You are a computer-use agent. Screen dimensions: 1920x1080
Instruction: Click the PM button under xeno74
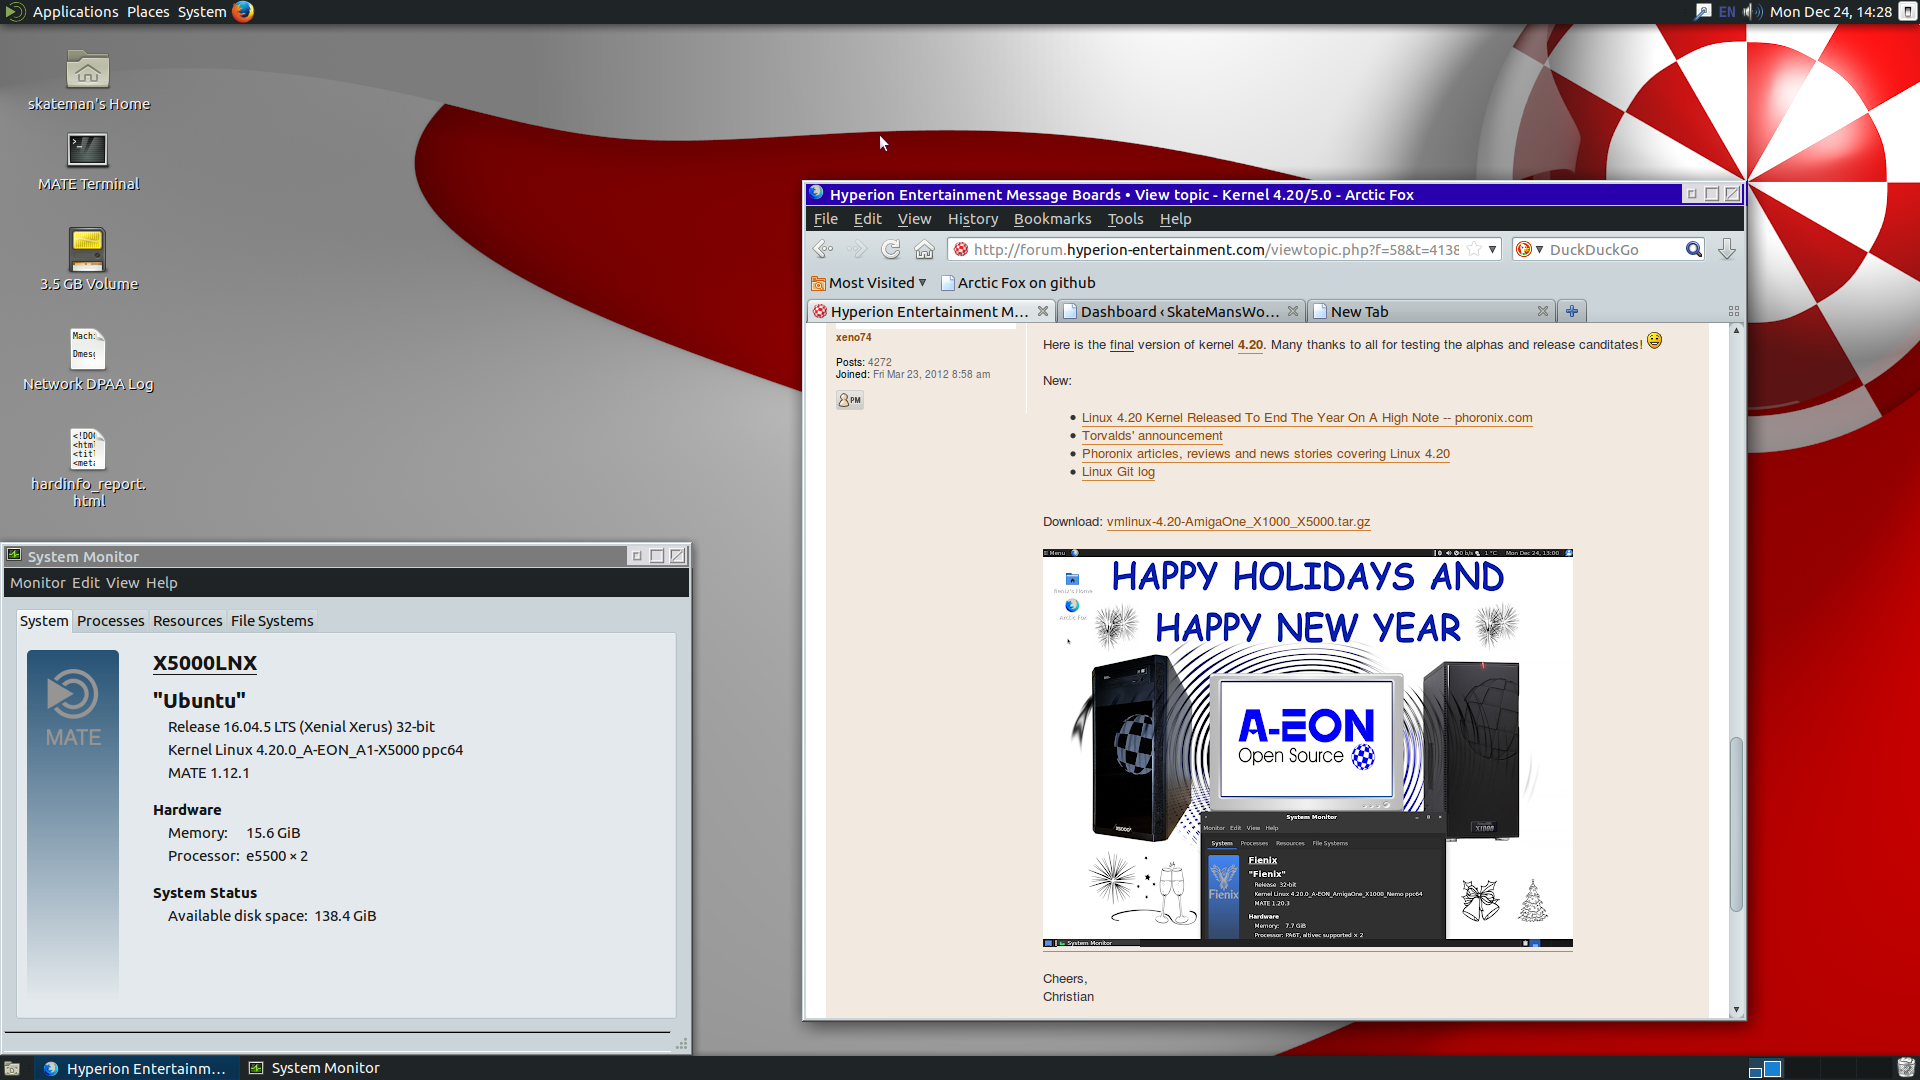coord(850,400)
